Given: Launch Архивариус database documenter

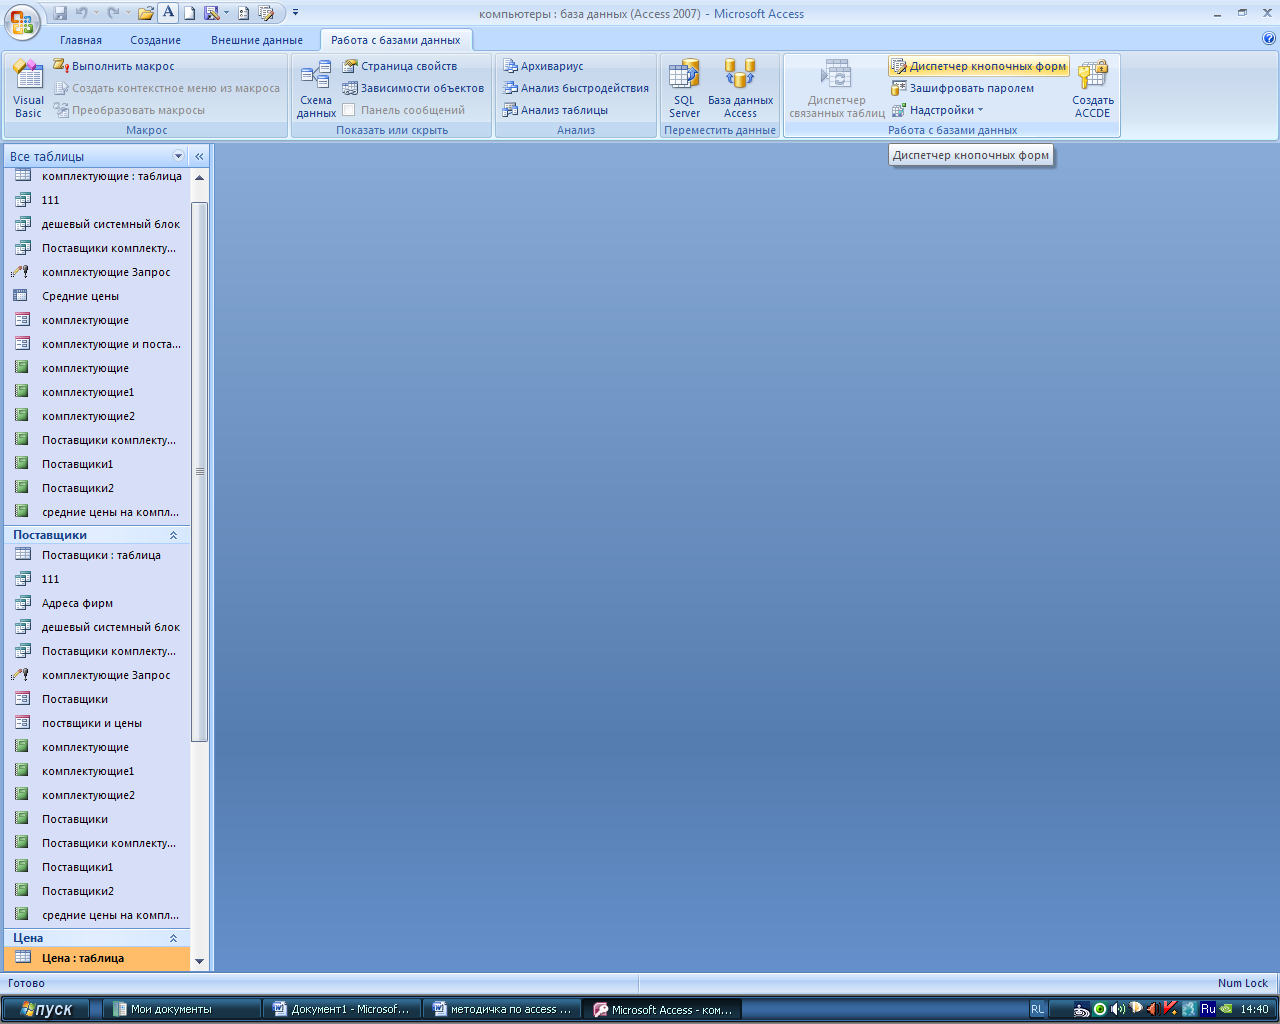Looking at the screenshot, I should [543, 66].
